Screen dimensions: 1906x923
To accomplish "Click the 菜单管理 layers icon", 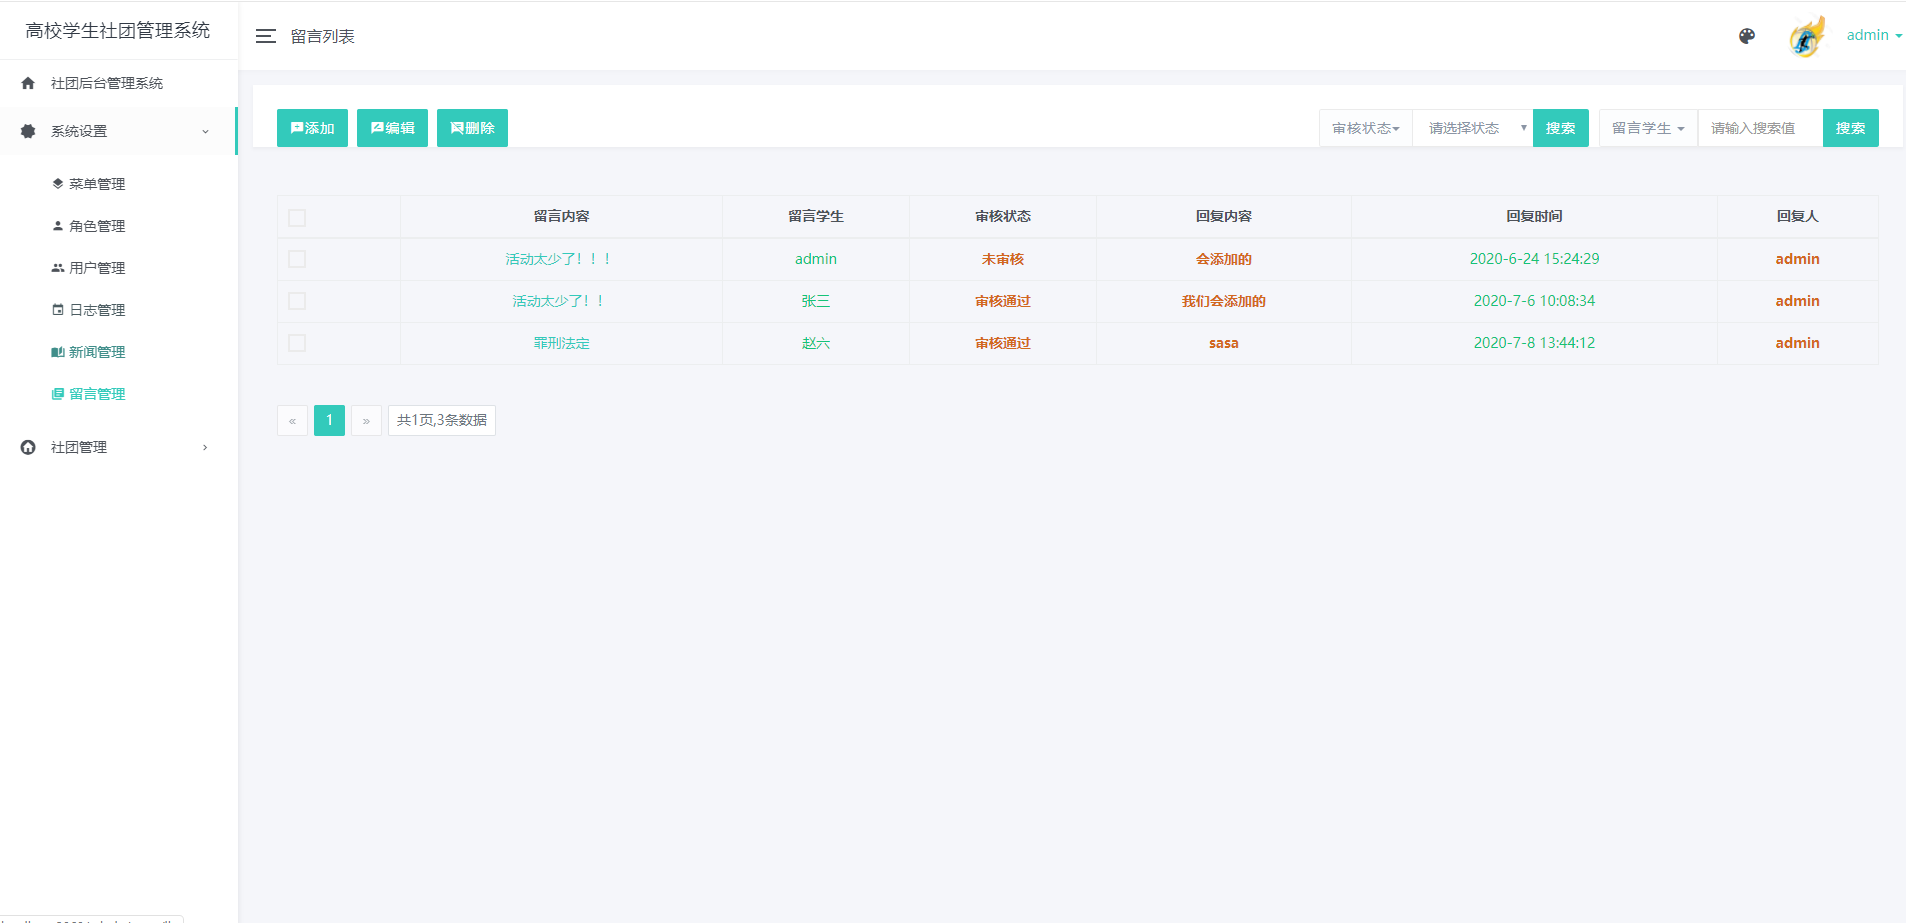I will (x=58, y=183).
